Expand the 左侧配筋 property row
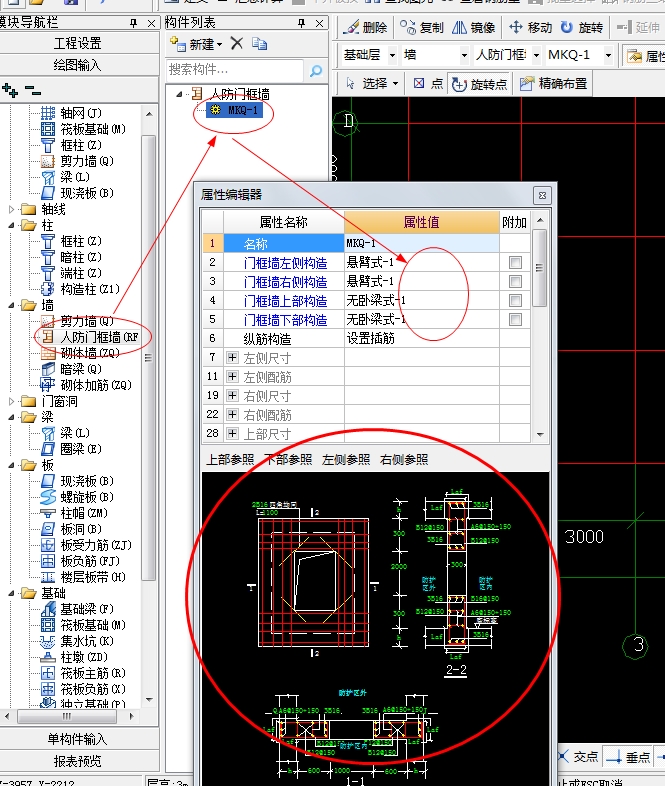 click(x=232, y=376)
